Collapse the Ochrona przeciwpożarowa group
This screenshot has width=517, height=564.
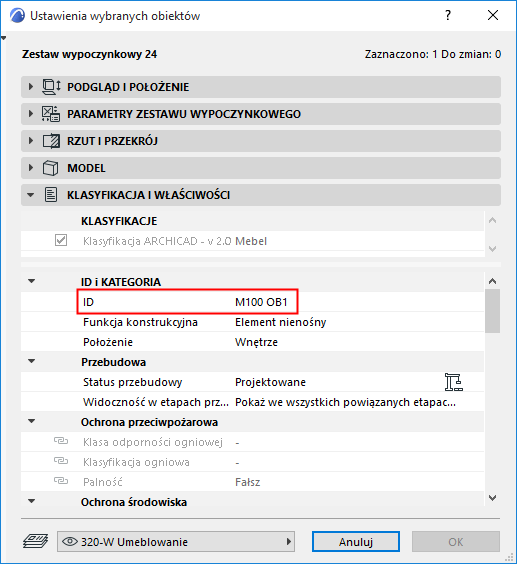pyautogui.click(x=32, y=421)
